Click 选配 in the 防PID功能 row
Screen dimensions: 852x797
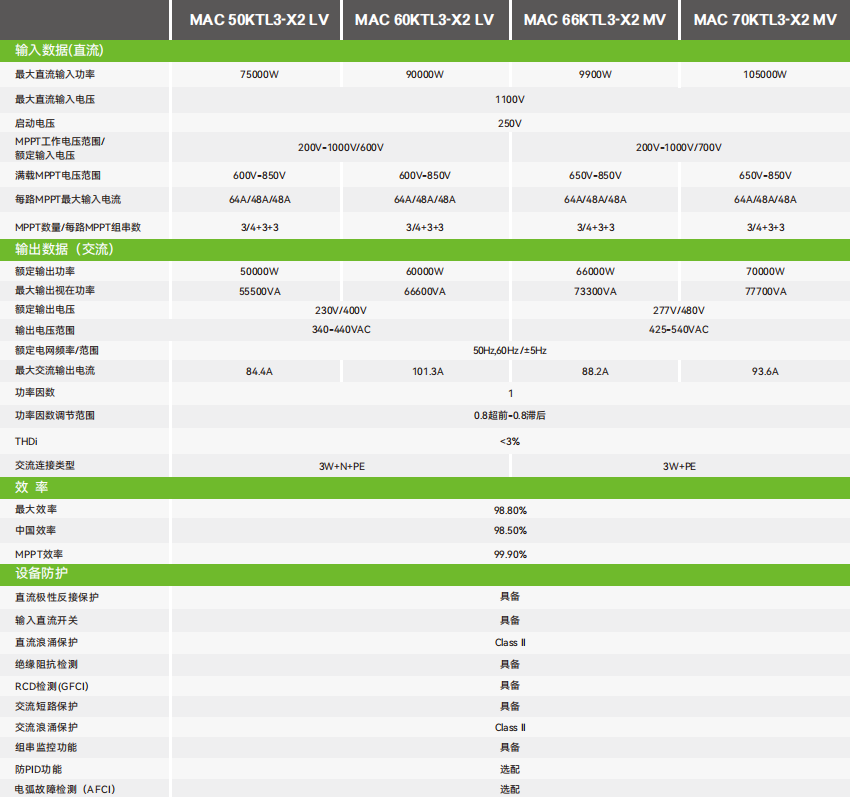click(x=510, y=769)
